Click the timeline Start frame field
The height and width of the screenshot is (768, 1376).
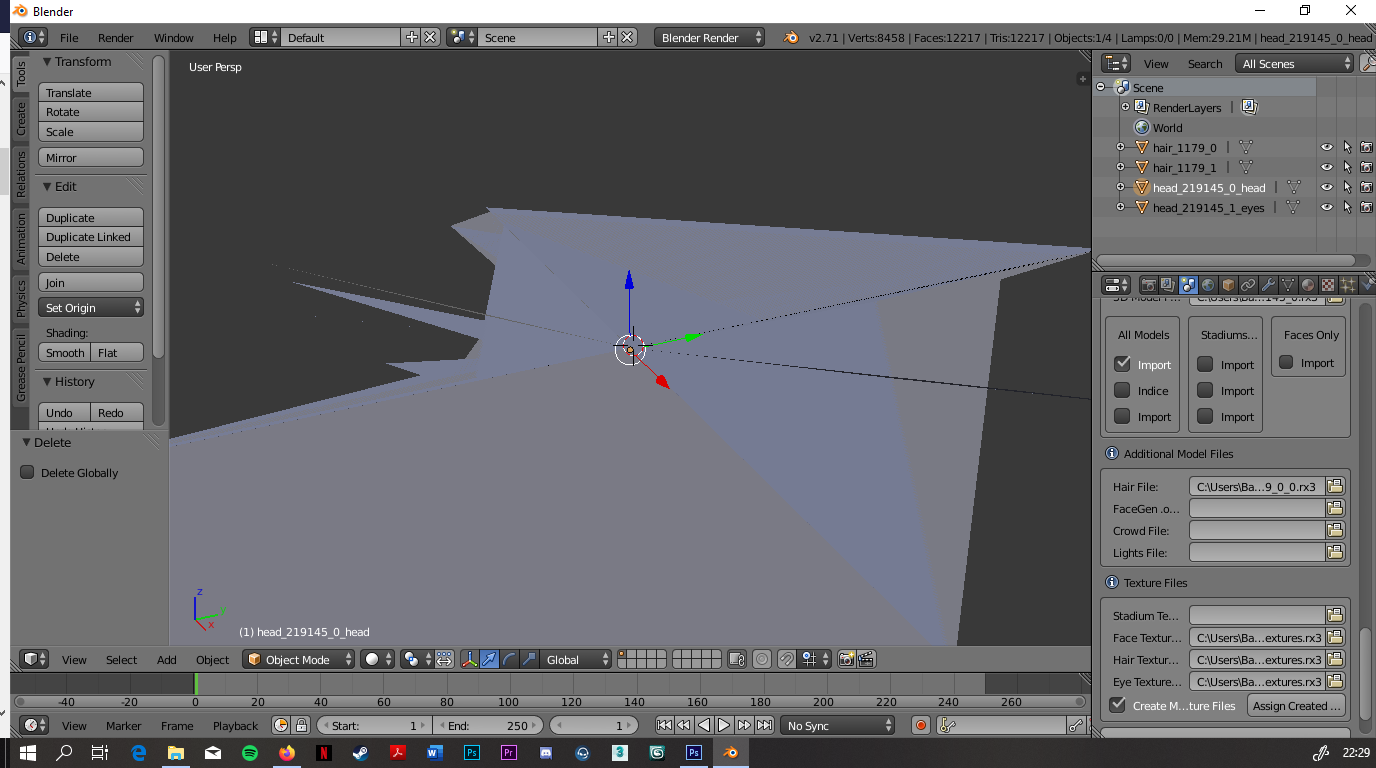373,725
